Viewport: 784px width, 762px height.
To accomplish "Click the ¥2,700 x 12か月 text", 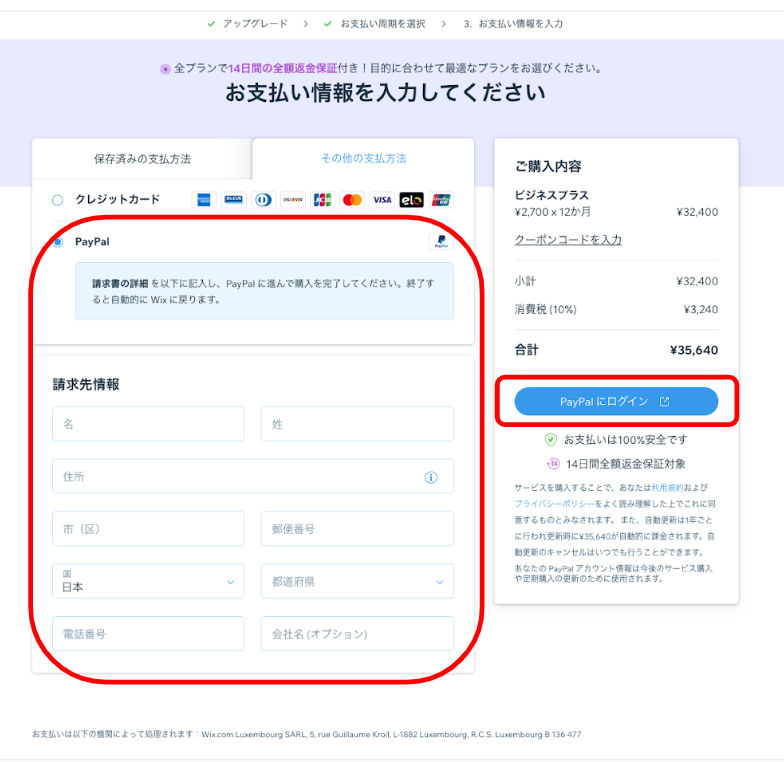I will [x=552, y=212].
